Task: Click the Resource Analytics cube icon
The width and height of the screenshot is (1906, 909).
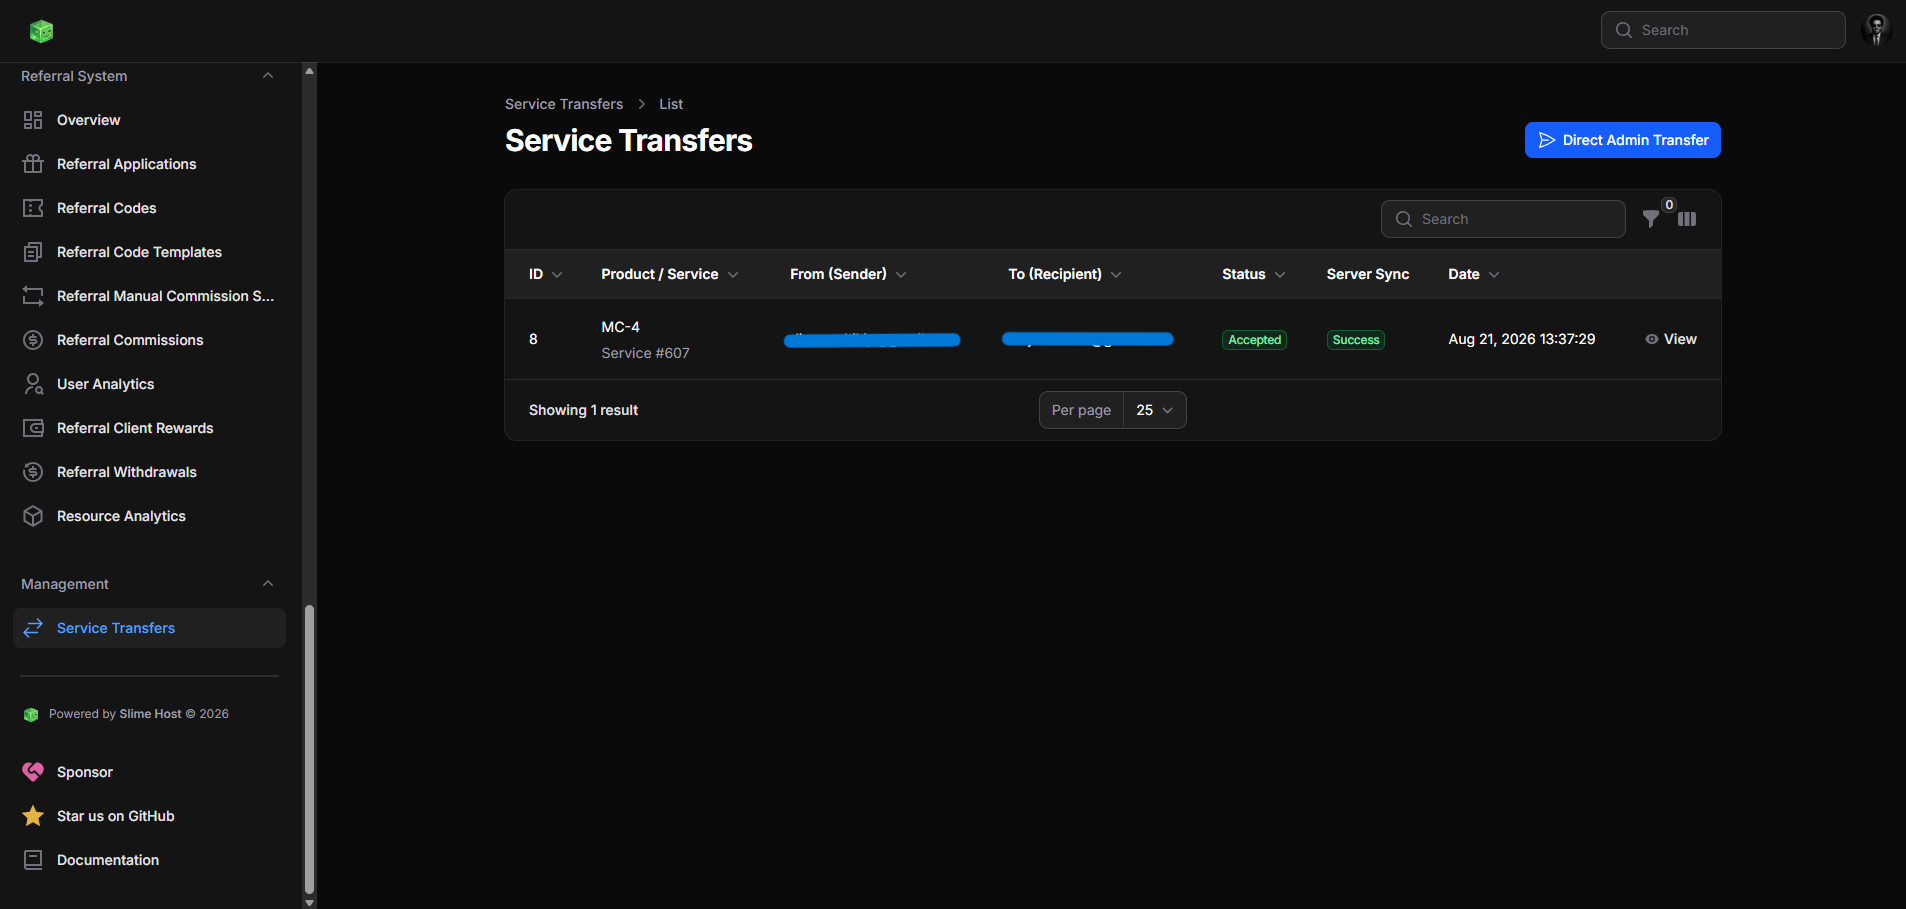Action: coord(33,516)
